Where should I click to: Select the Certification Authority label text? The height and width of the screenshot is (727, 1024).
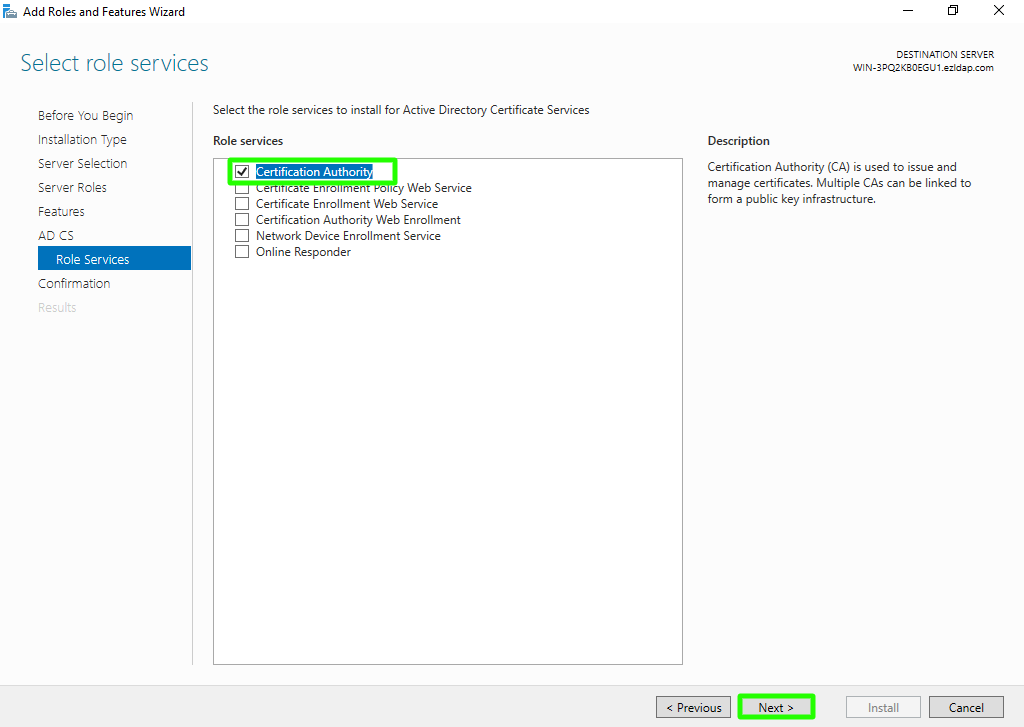pyautogui.click(x=314, y=172)
